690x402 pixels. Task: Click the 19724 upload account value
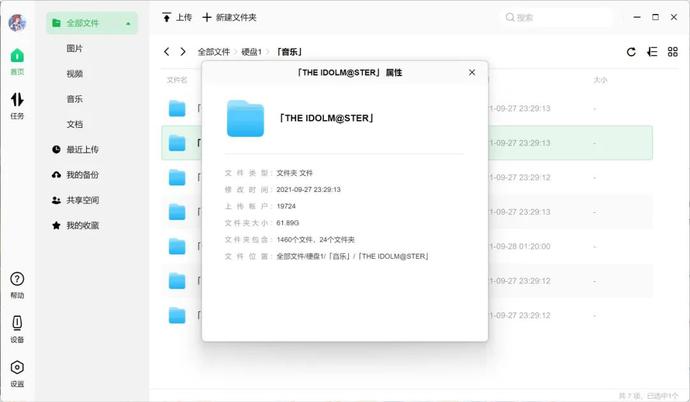pos(286,206)
